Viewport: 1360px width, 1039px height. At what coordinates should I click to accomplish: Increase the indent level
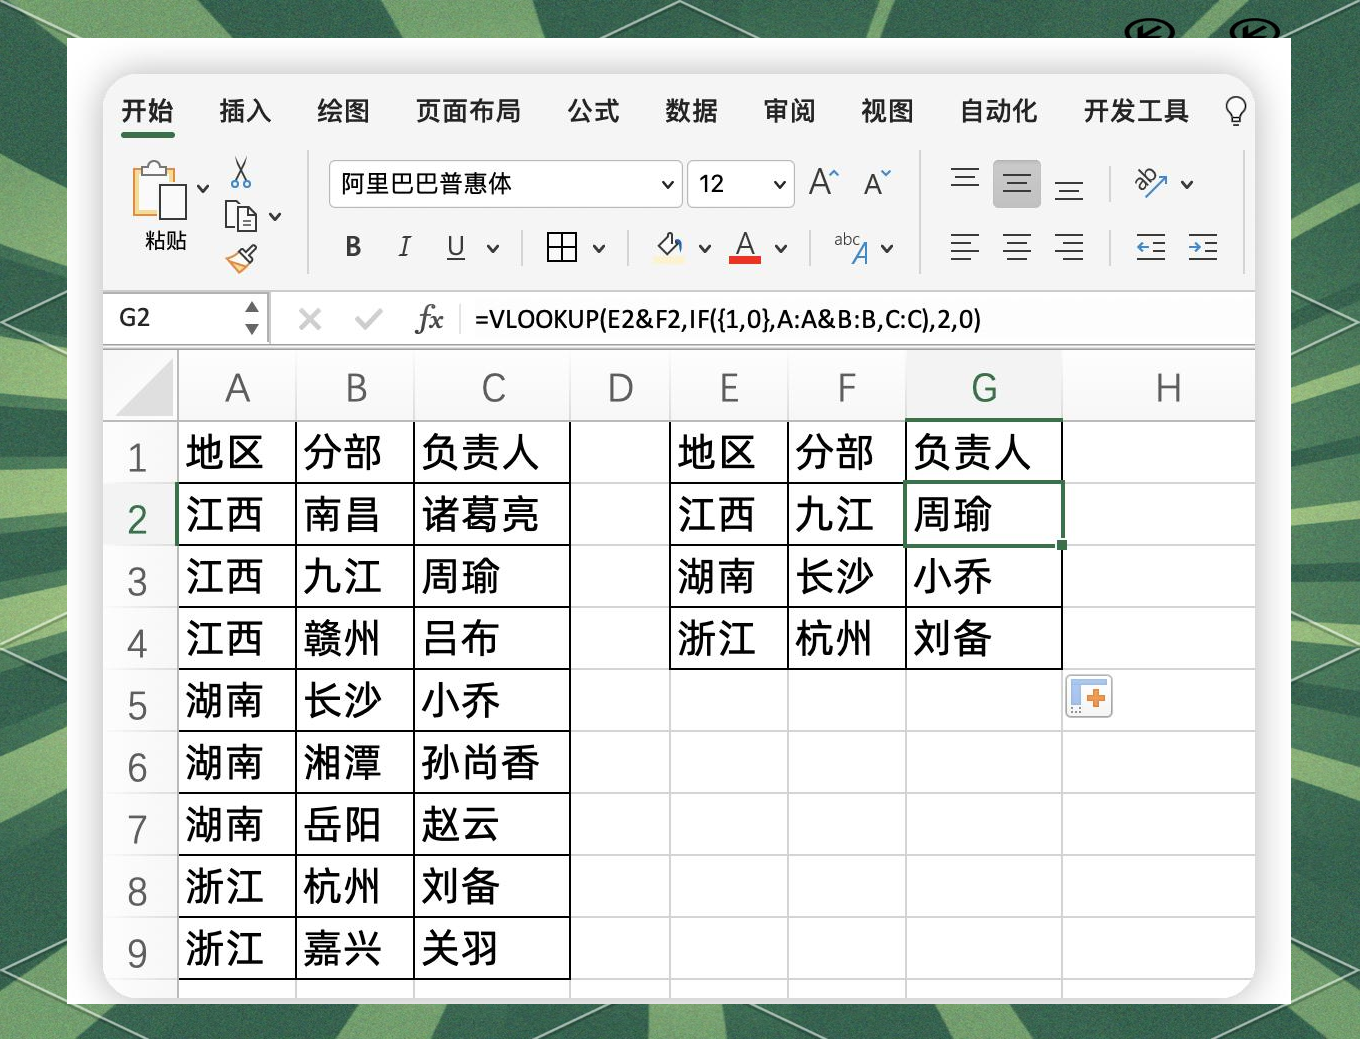coord(1203,247)
